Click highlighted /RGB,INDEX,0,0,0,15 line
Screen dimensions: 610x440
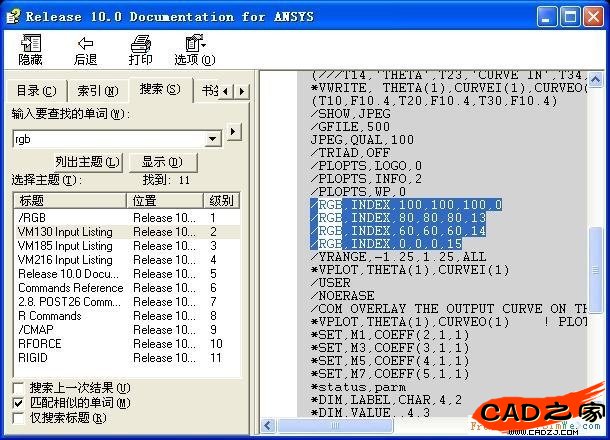[x=386, y=244]
